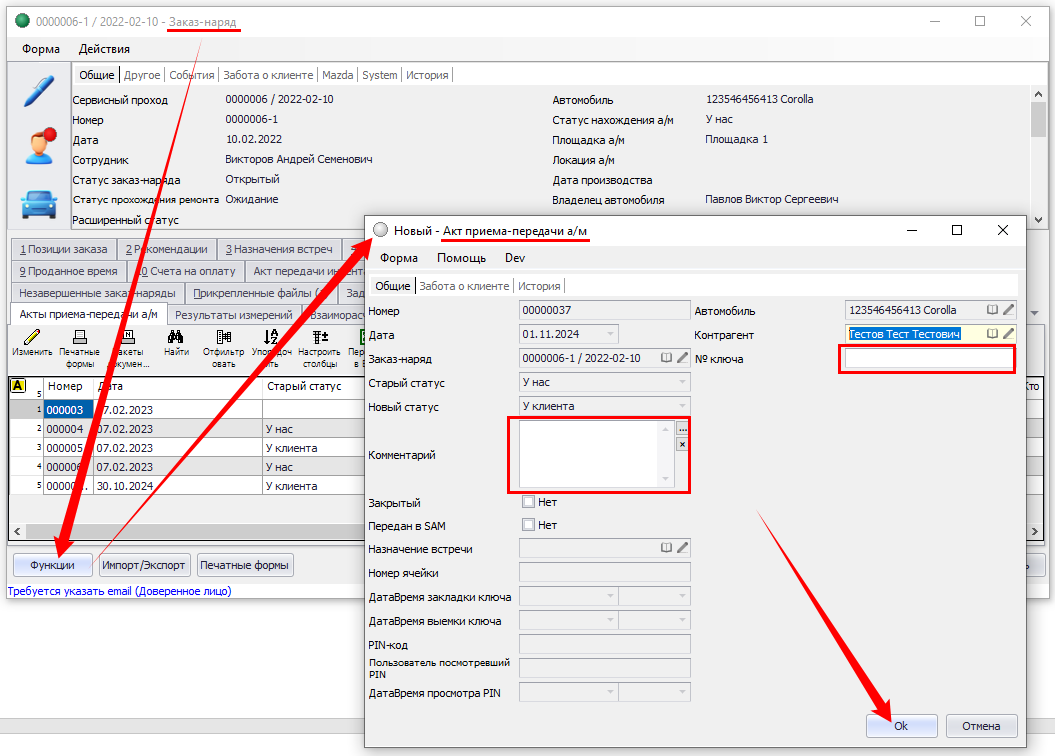Expand the Старый статус dropdown

683,383
